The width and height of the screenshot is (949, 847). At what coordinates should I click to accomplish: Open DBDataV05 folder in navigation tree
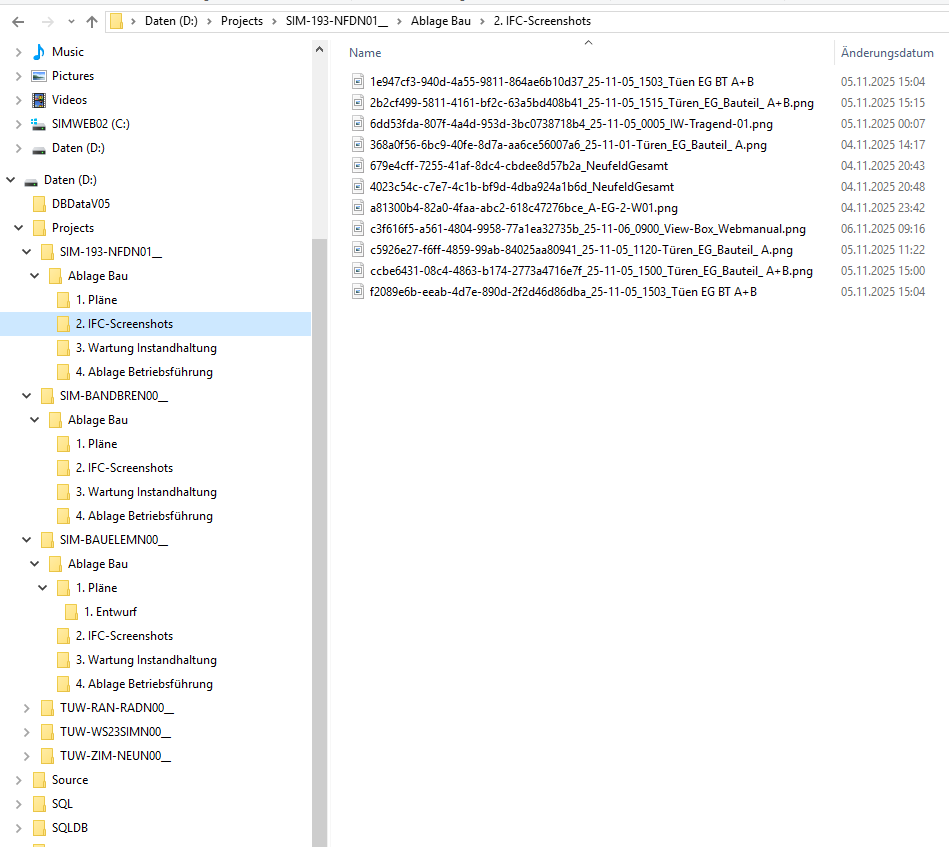pos(81,204)
